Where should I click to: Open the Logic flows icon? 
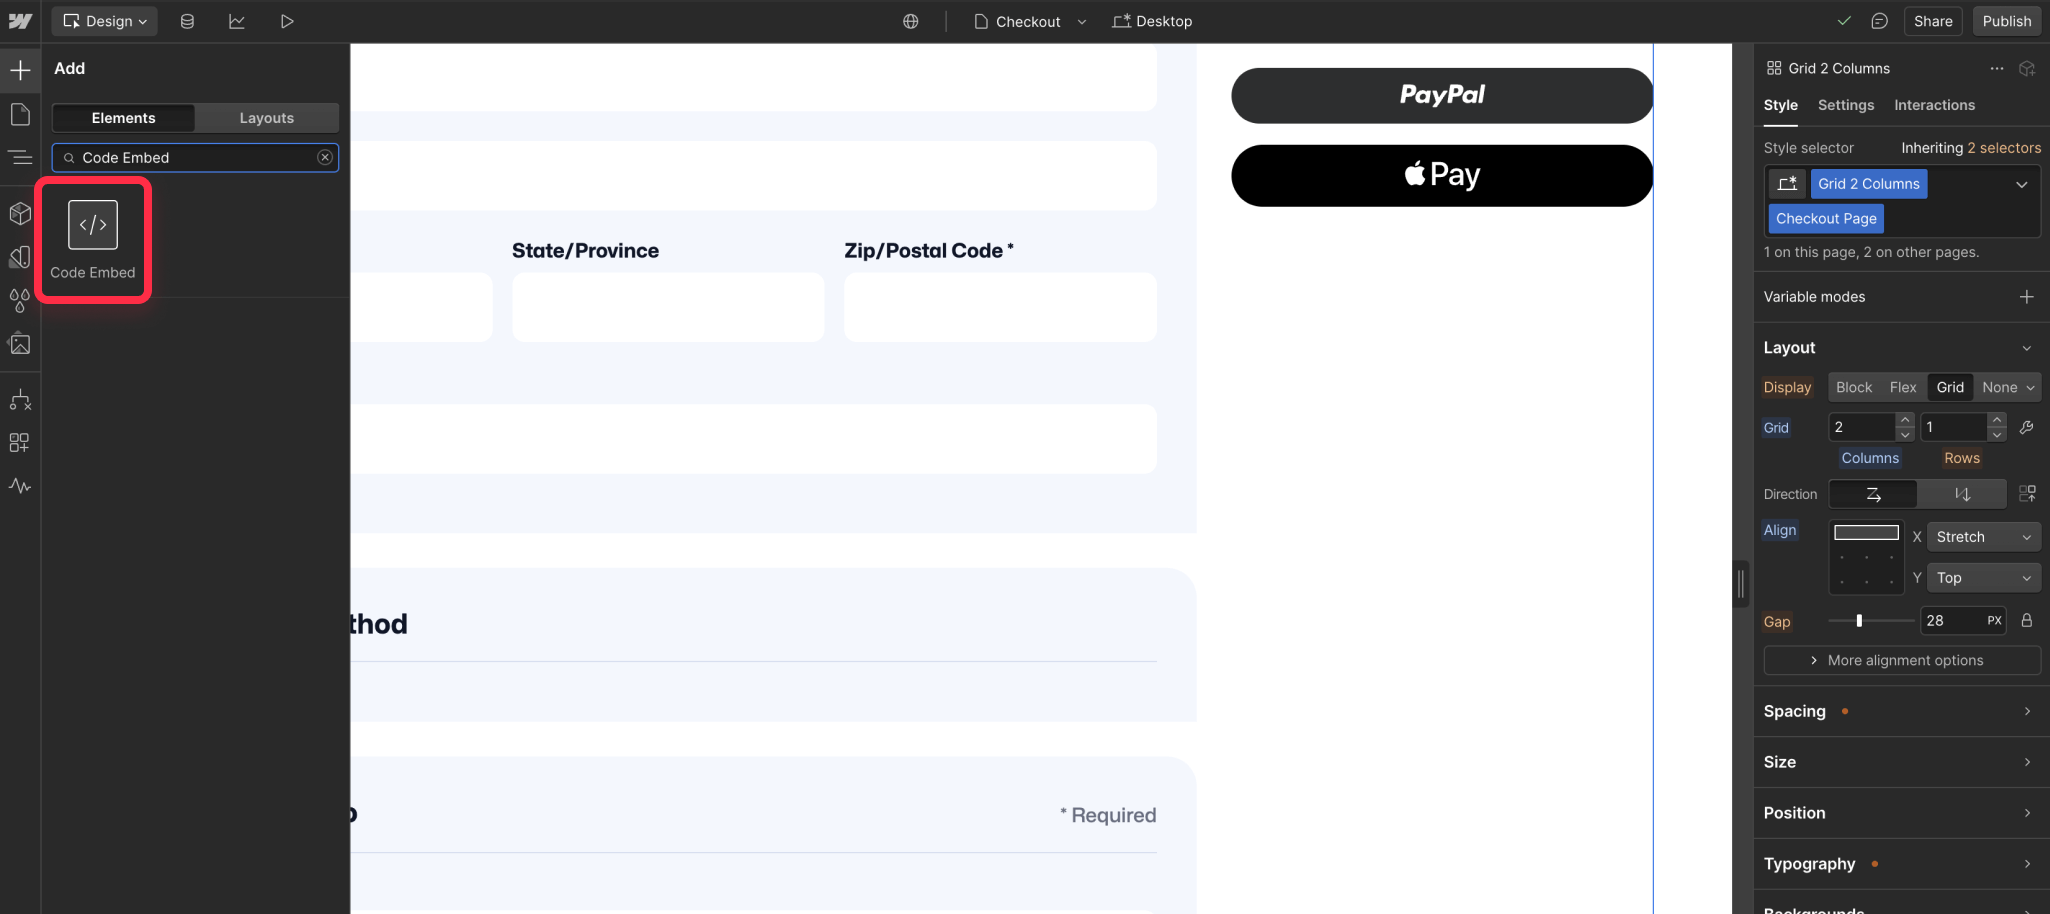point(20,400)
